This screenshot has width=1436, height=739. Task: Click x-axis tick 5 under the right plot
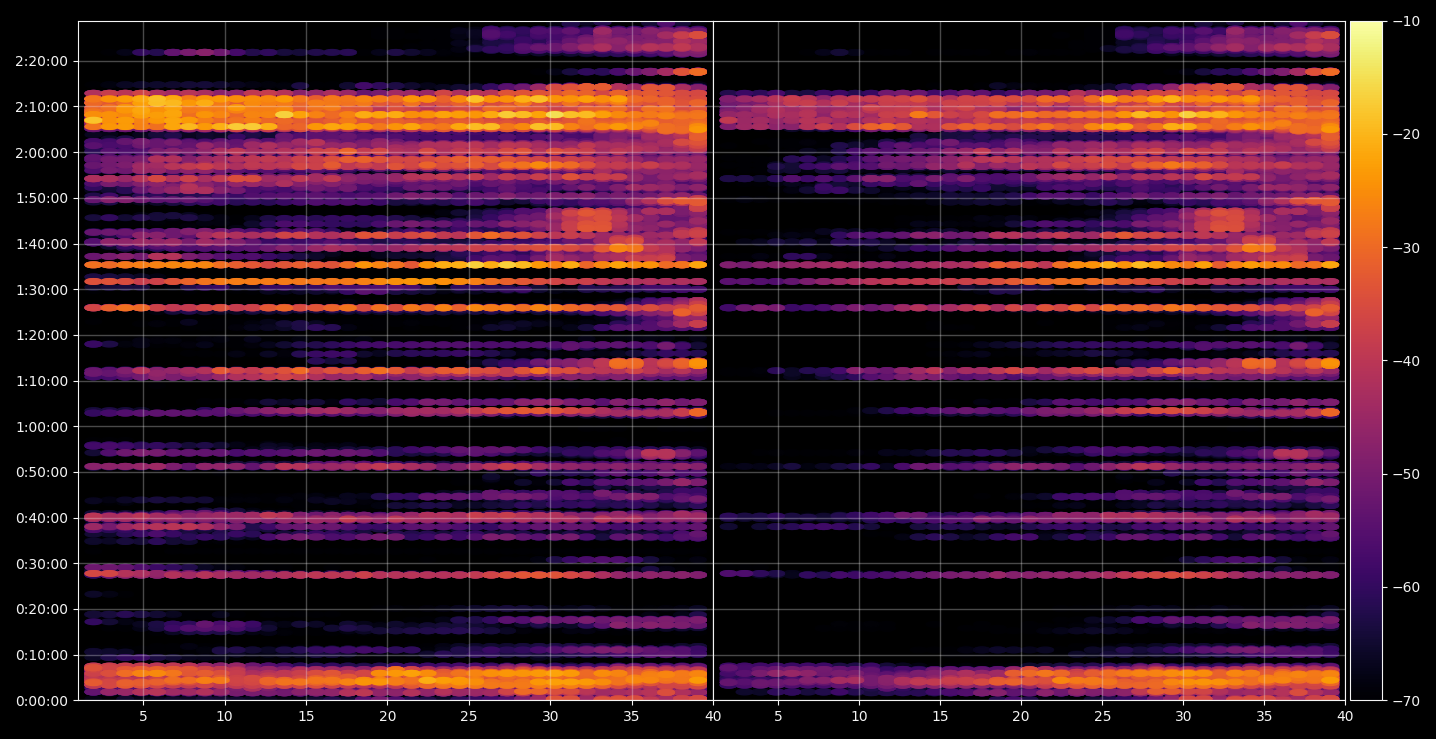777,716
